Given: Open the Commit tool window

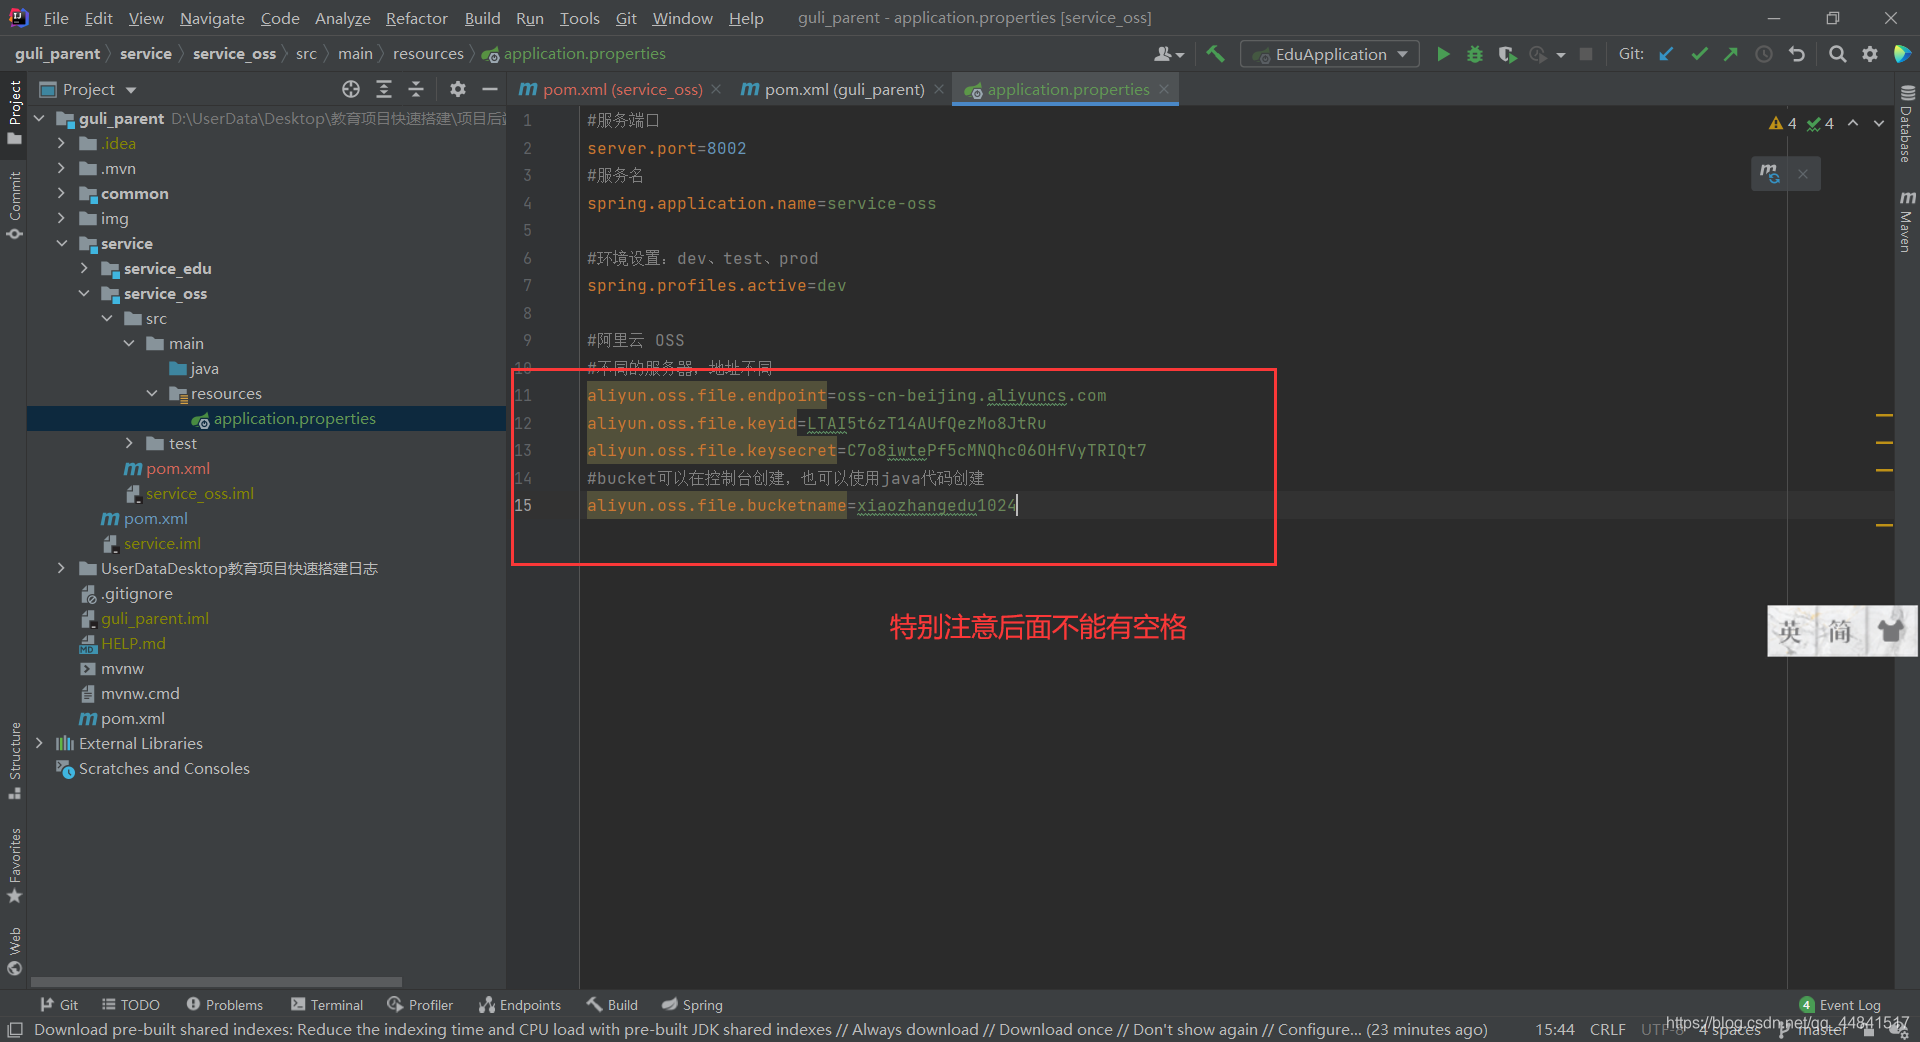Looking at the screenshot, I should 14,205.
